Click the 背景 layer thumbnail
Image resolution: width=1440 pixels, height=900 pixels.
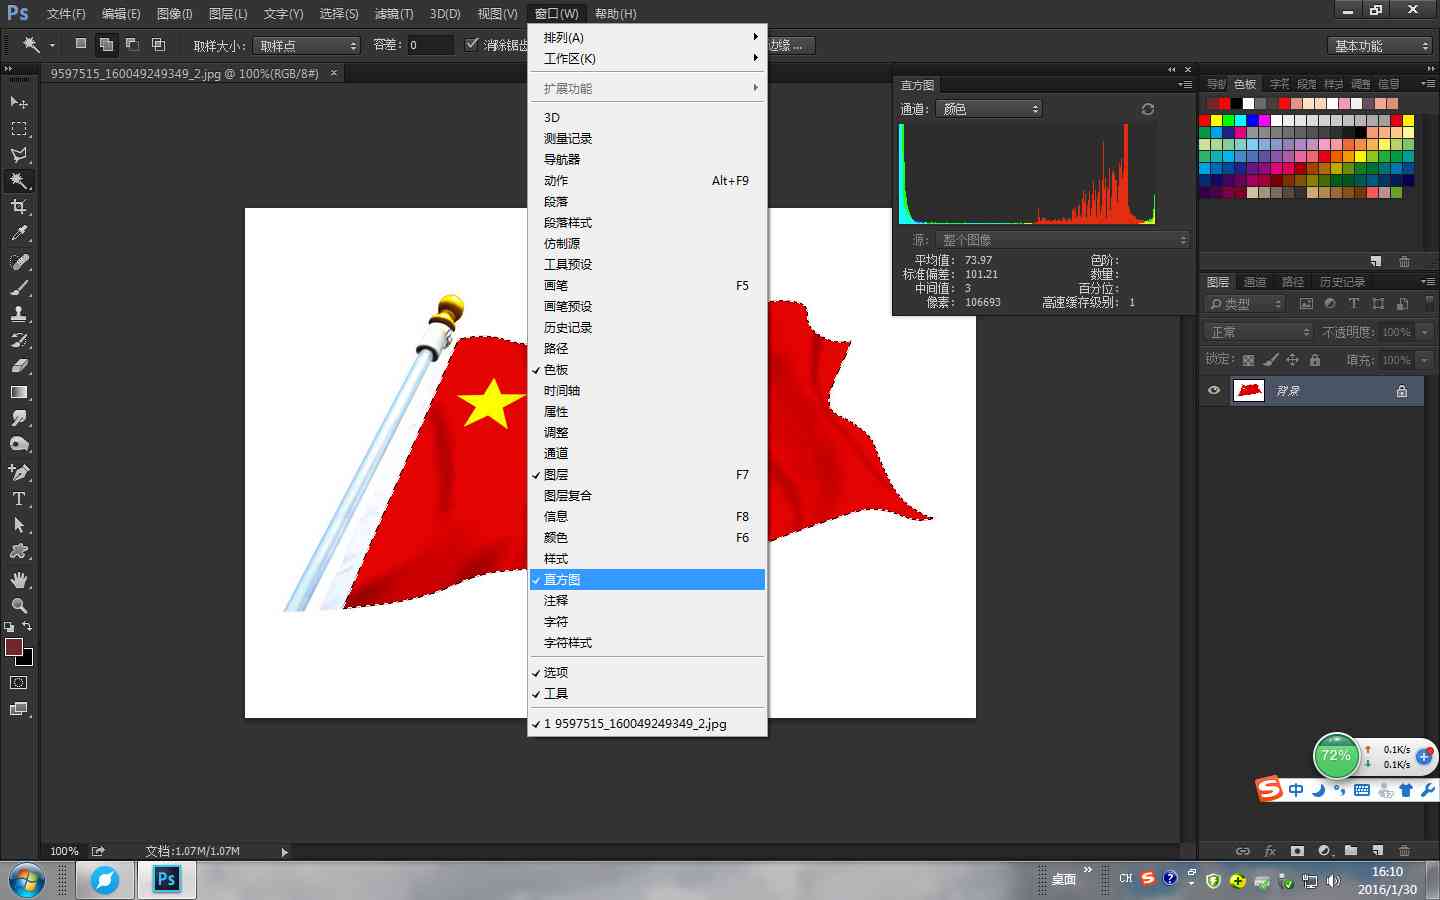click(x=1249, y=391)
